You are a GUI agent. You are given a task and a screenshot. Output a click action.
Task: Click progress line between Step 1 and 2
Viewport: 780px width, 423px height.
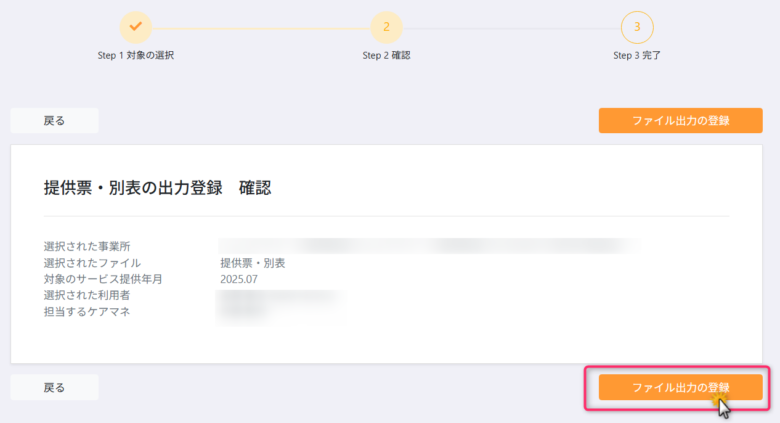[x=261, y=28]
